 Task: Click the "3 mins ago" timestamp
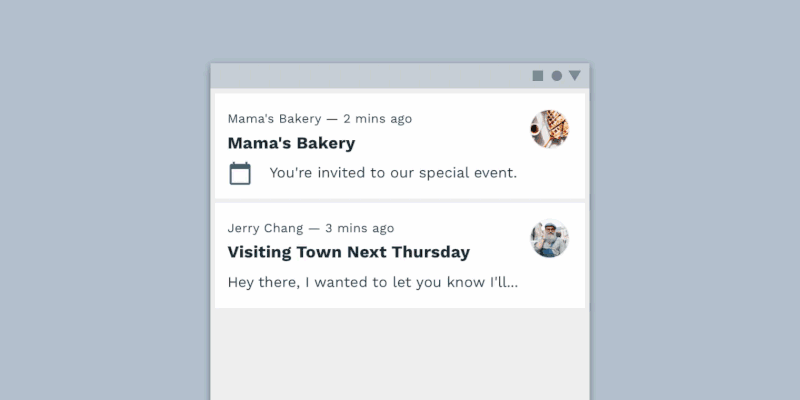[x=359, y=228]
